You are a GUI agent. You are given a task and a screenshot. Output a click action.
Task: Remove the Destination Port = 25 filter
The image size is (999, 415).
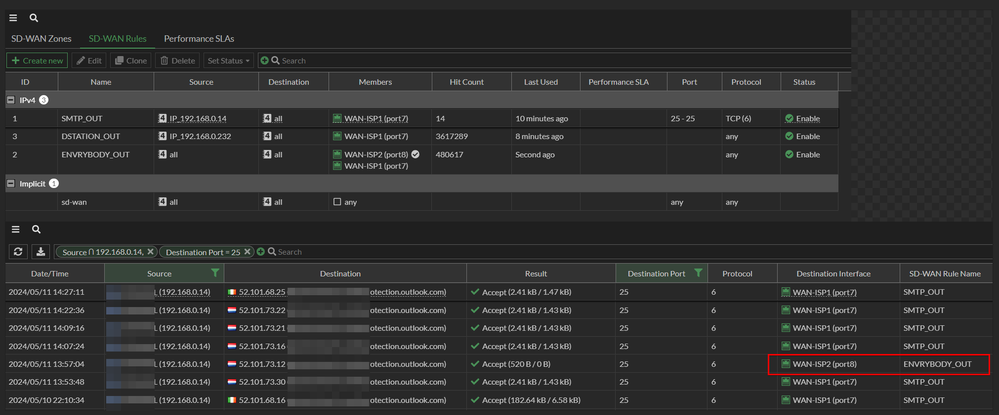[x=248, y=252]
